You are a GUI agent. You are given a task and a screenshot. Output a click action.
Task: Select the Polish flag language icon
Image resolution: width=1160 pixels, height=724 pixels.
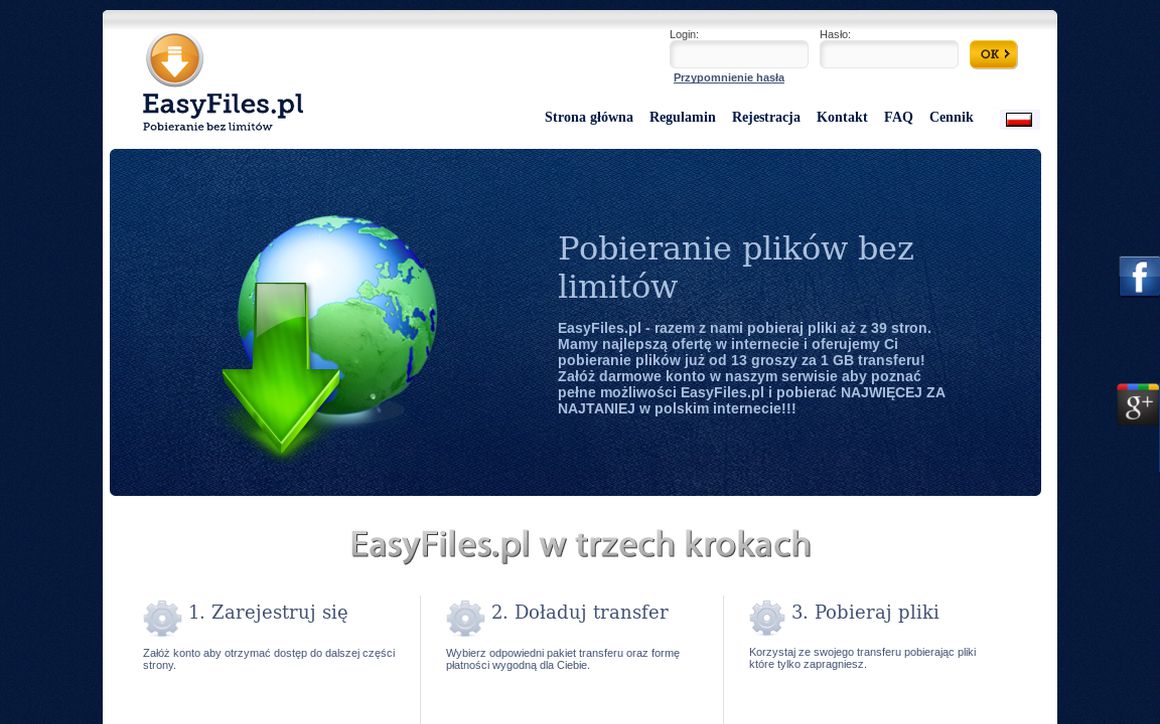click(1018, 117)
